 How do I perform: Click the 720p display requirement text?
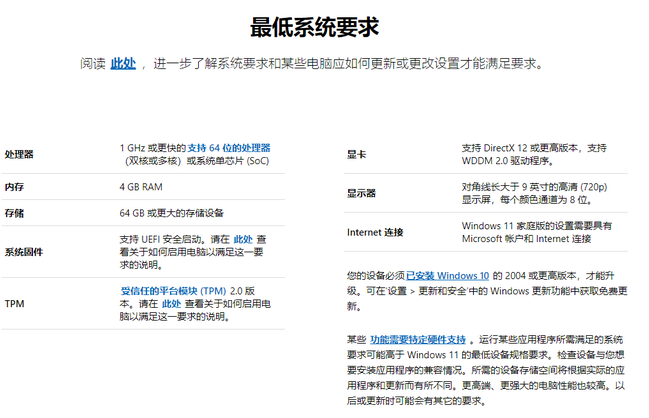pos(534,193)
